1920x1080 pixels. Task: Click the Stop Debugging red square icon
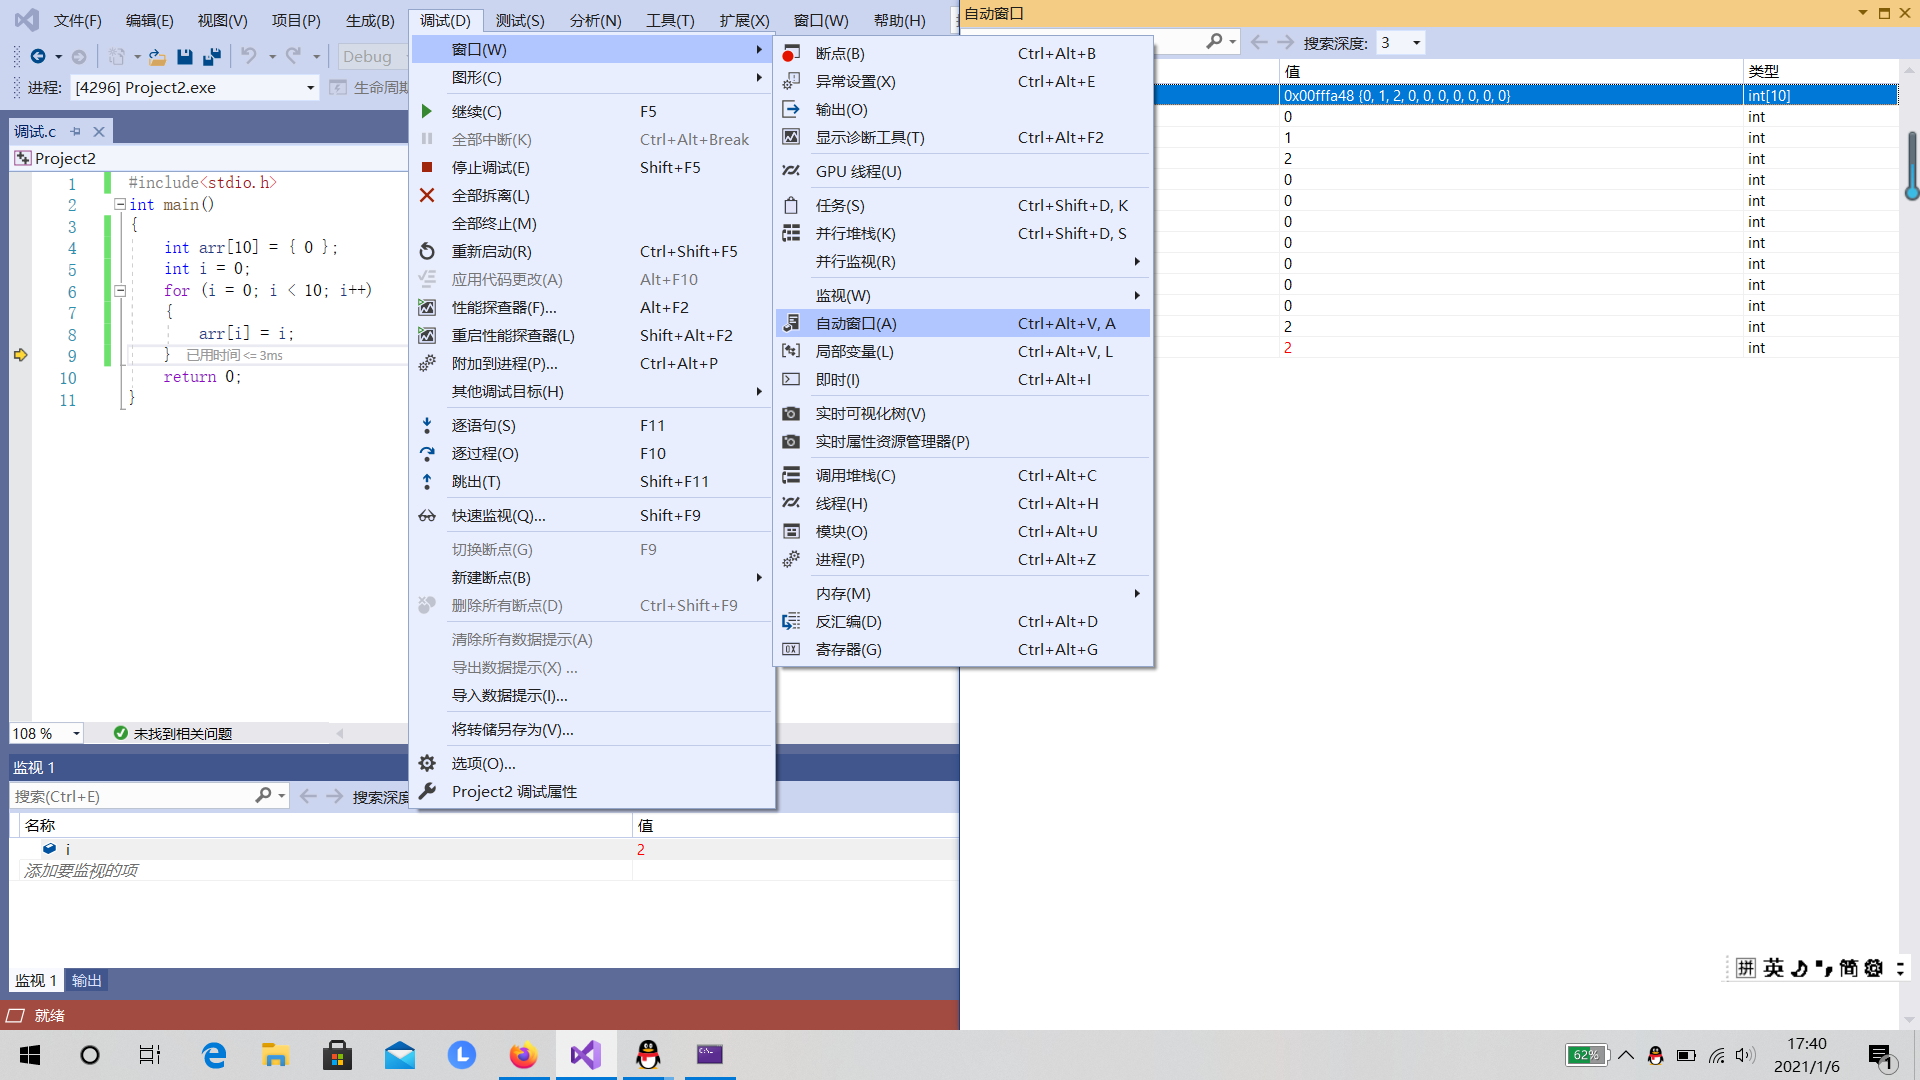coord(427,167)
